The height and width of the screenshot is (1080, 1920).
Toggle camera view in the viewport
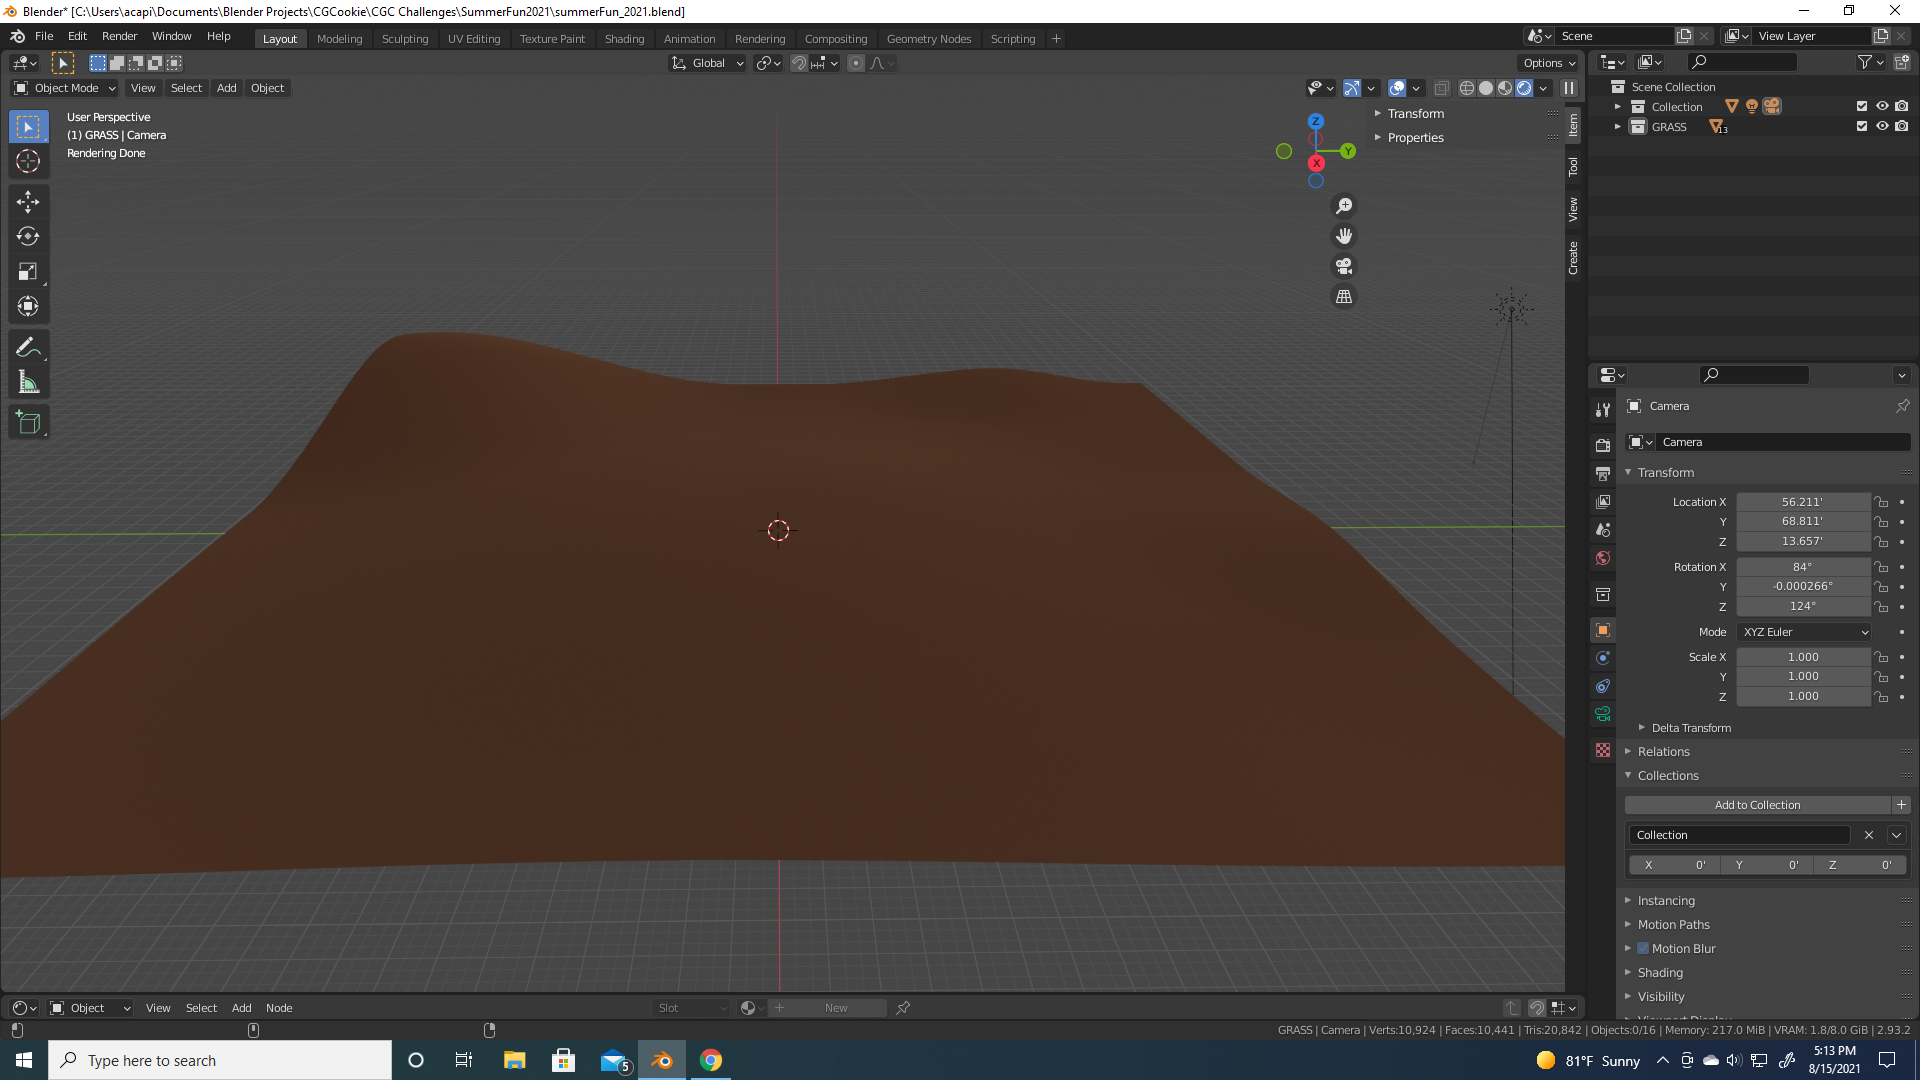point(1344,267)
